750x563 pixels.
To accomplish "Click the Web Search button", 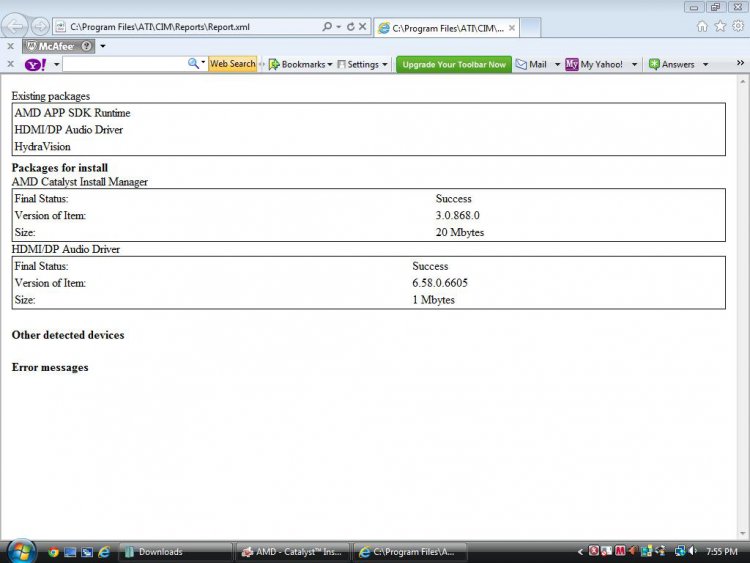I will pyautogui.click(x=232, y=64).
